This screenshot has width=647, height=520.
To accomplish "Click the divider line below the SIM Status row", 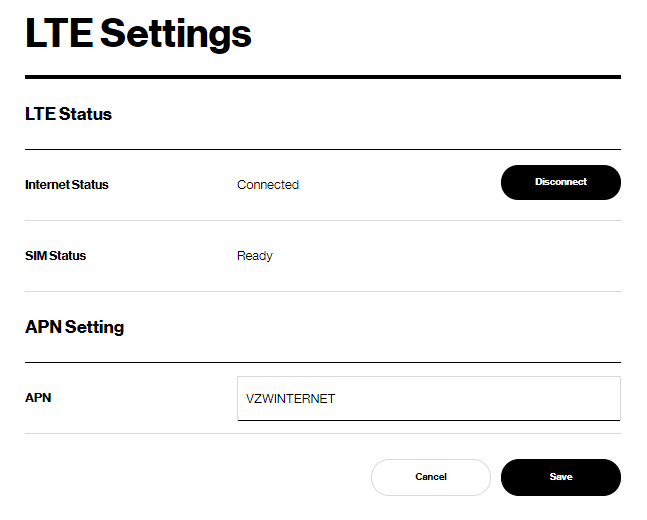I will [322, 291].
